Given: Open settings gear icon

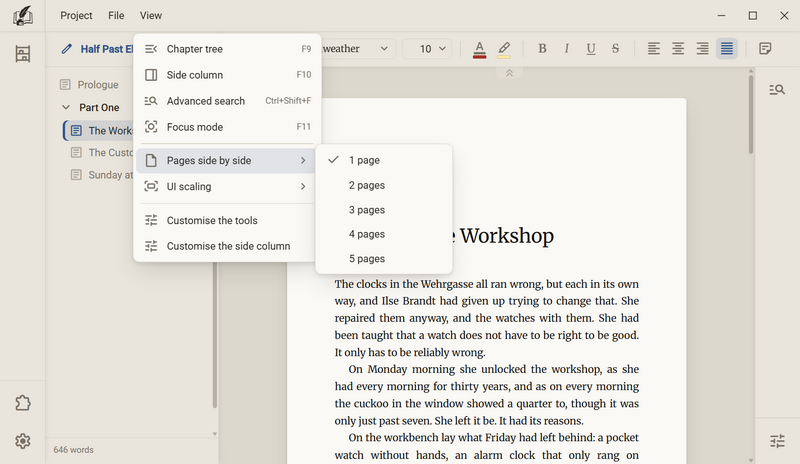Looking at the screenshot, I should pos(22,441).
